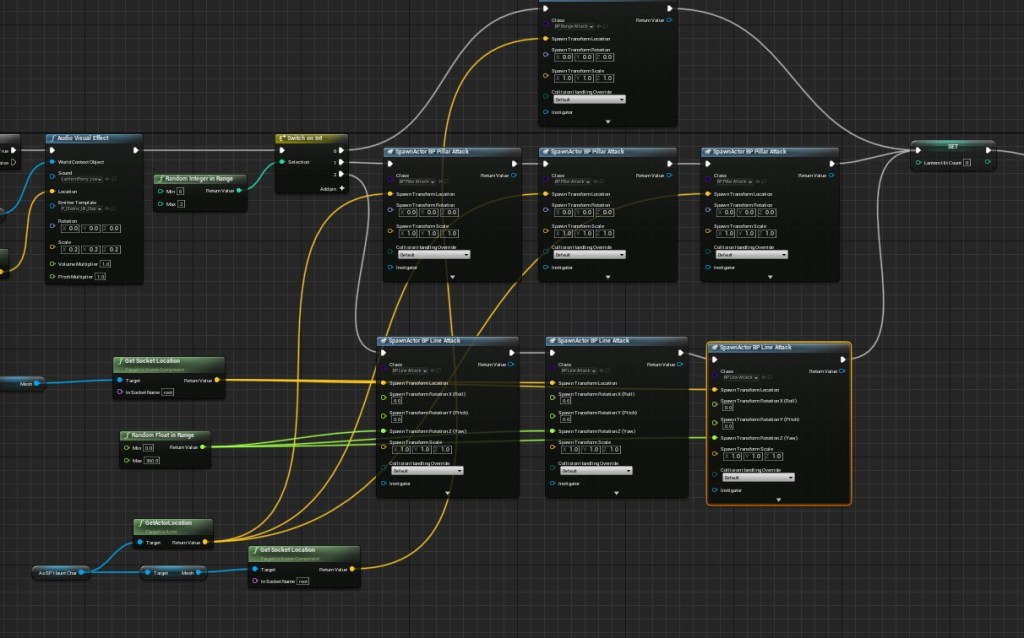Click the Audio Visual Effect node title
The height and width of the screenshot is (638, 1024).
click(x=83, y=138)
